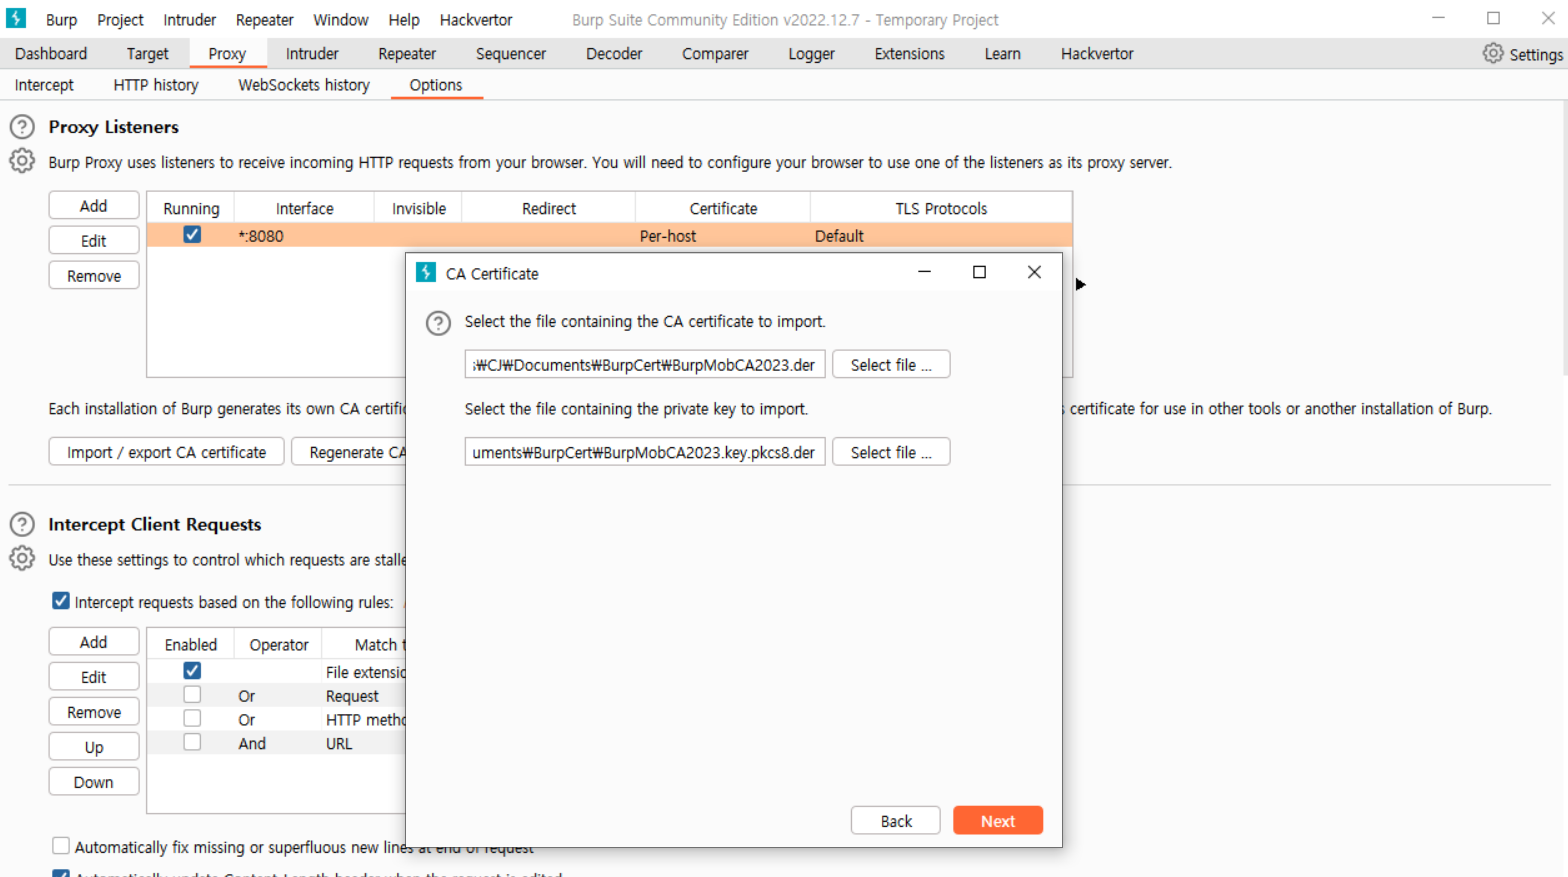Sort listeners by TLS Protocols column header
This screenshot has height=877, width=1568.
tap(941, 208)
